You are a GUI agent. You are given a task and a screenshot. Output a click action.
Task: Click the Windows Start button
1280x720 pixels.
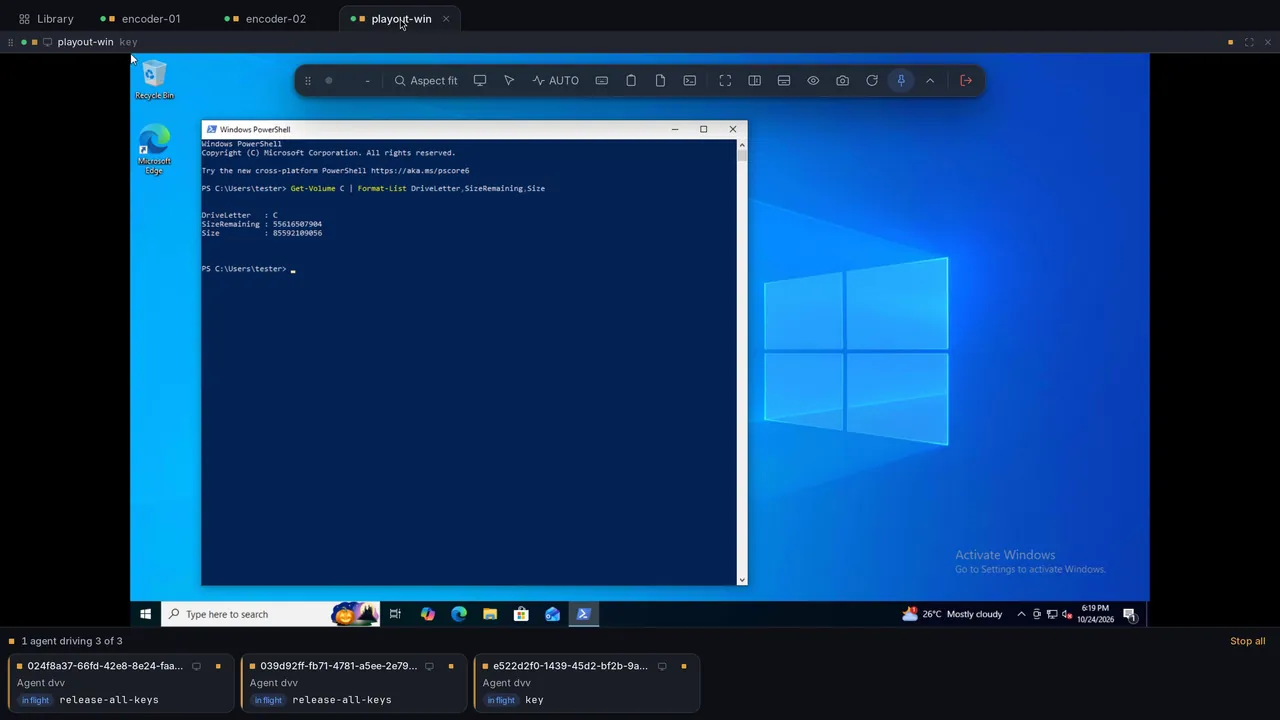[x=146, y=614]
